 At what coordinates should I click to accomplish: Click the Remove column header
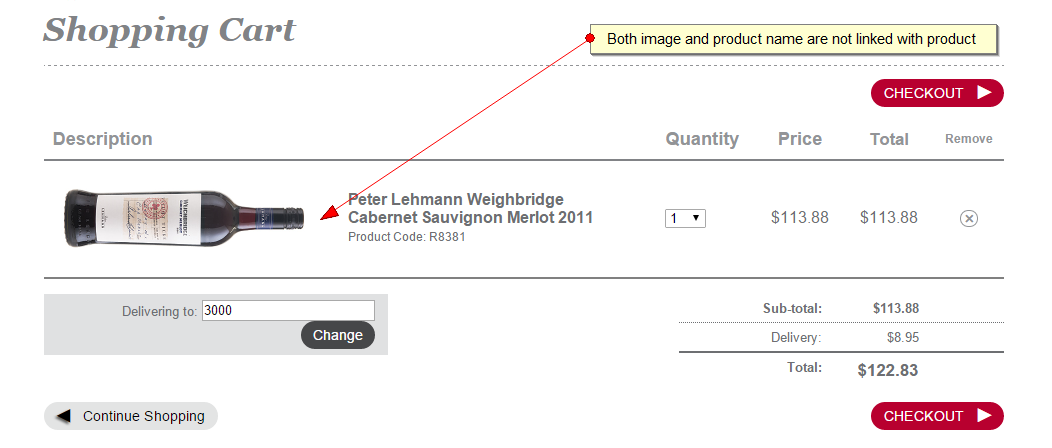click(x=968, y=139)
